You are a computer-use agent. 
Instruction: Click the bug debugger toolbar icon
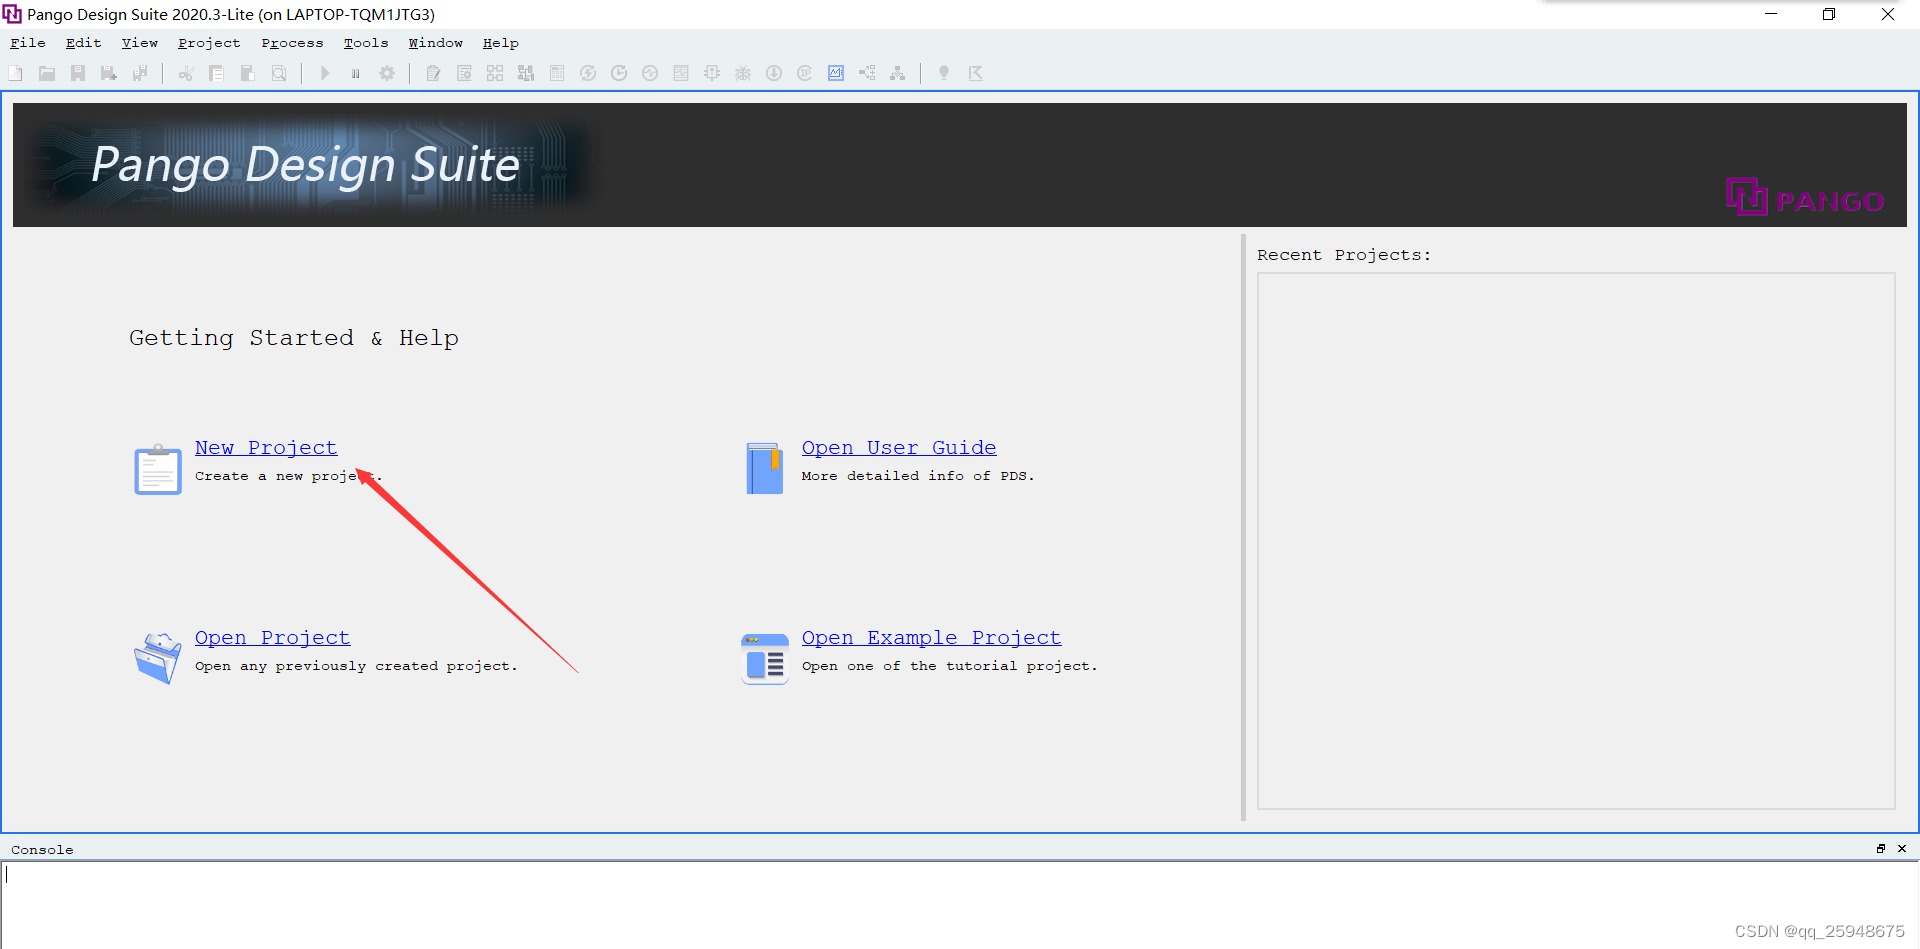743,73
